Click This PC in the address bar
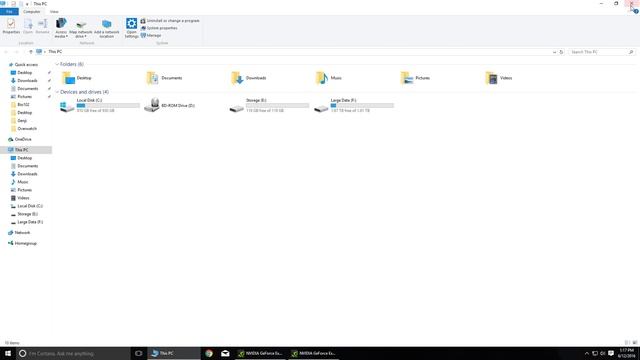 [x=55, y=52]
